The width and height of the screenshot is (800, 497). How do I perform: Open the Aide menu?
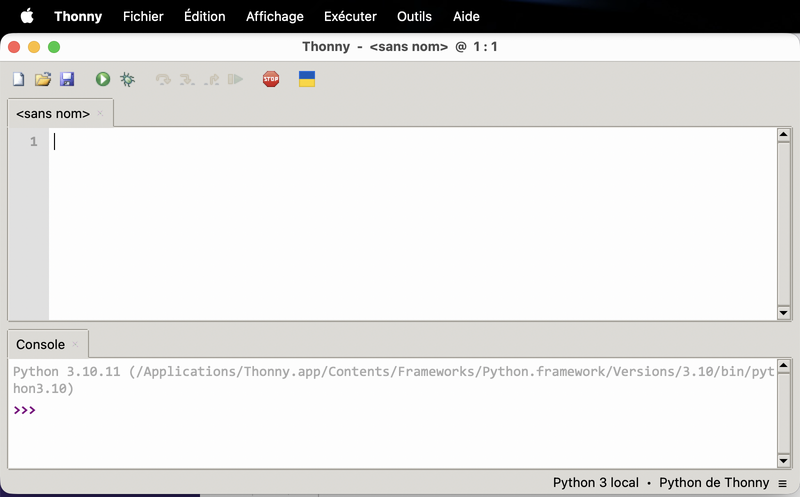click(466, 16)
